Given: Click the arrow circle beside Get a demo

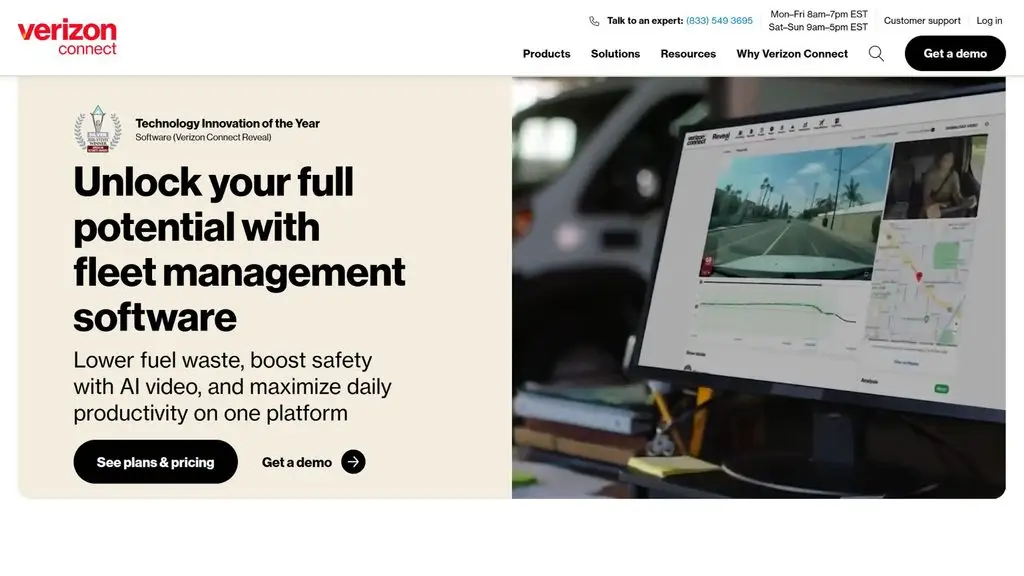Looking at the screenshot, I should click(353, 462).
